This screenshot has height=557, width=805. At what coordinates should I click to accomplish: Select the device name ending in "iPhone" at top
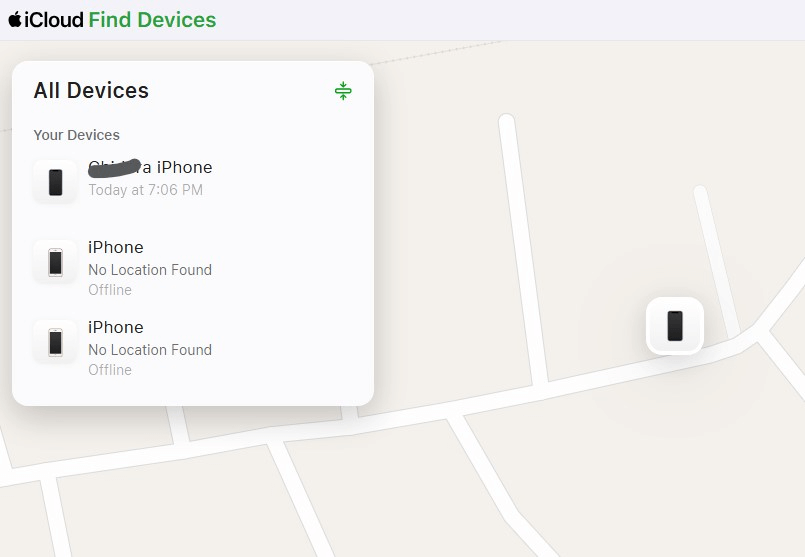(x=150, y=167)
